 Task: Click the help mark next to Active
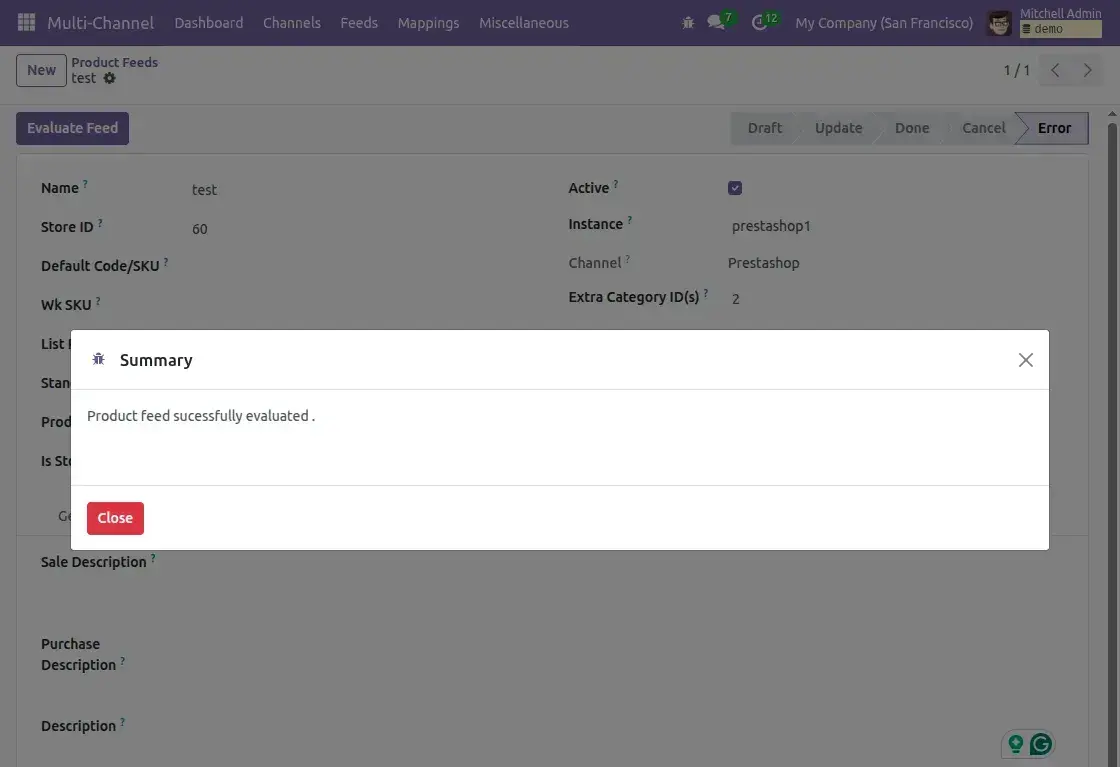tap(616, 184)
